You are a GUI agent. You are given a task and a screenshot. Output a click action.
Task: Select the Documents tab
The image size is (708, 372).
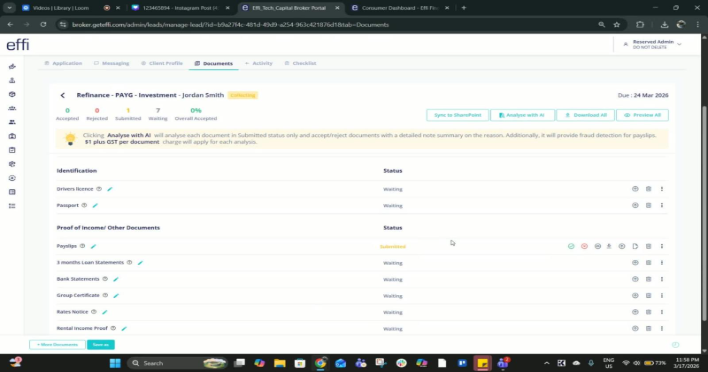(x=214, y=64)
